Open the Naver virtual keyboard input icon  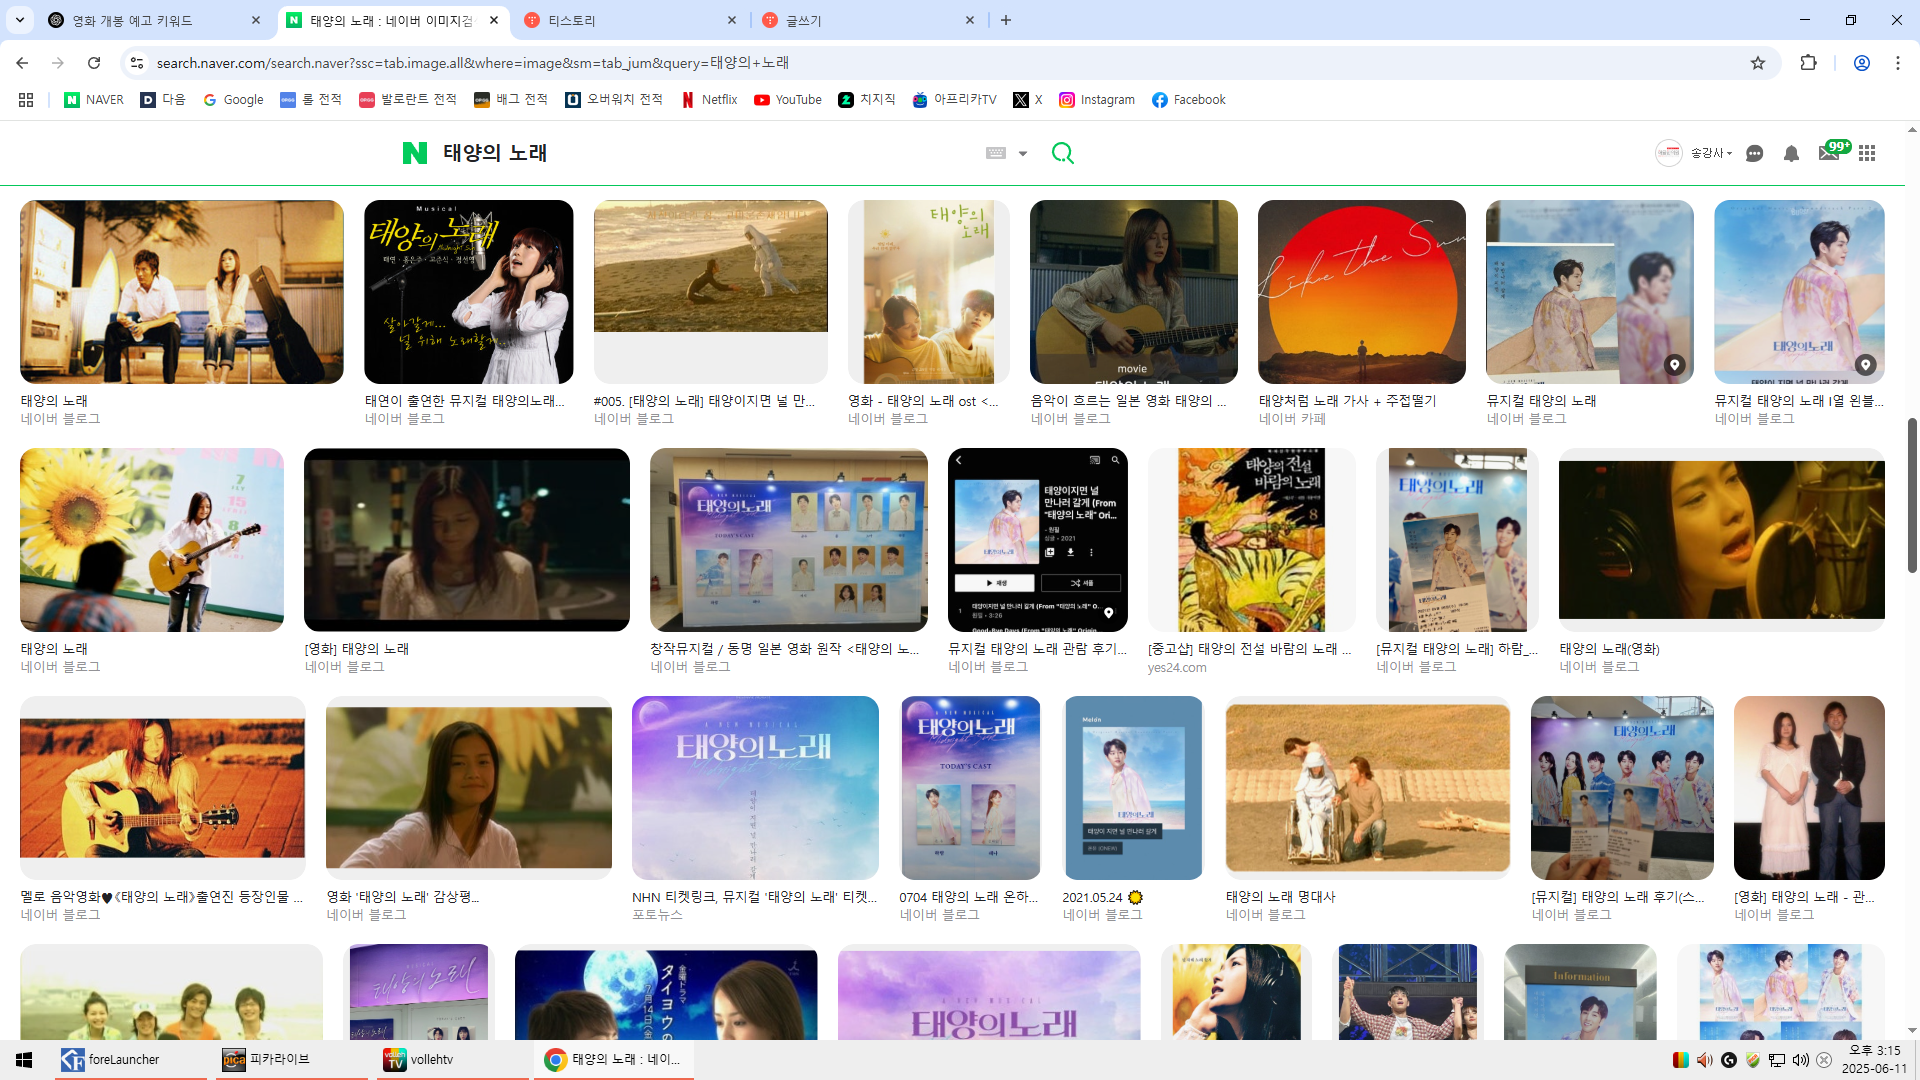point(995,153)
